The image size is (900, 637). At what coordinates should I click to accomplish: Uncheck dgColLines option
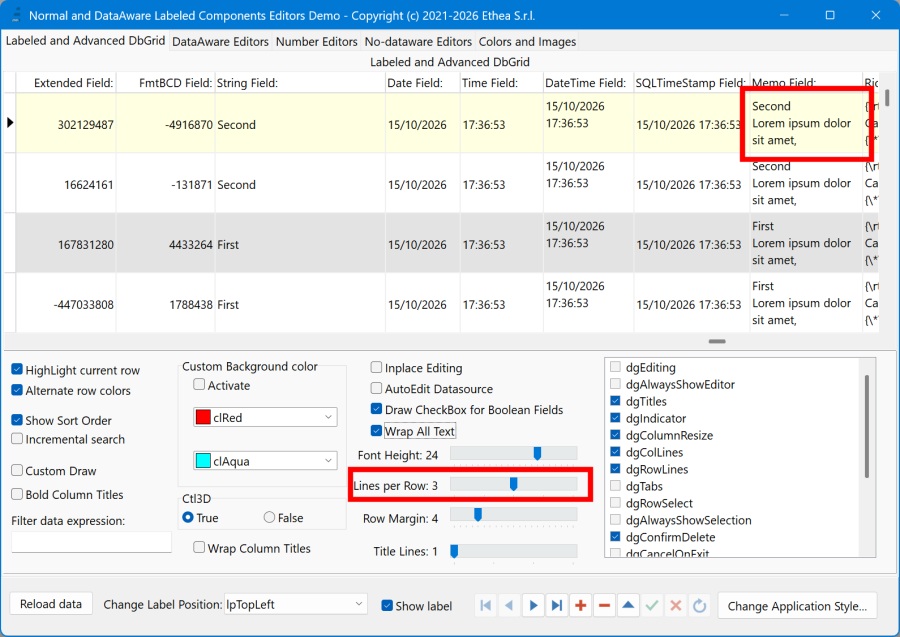[615, 452]
